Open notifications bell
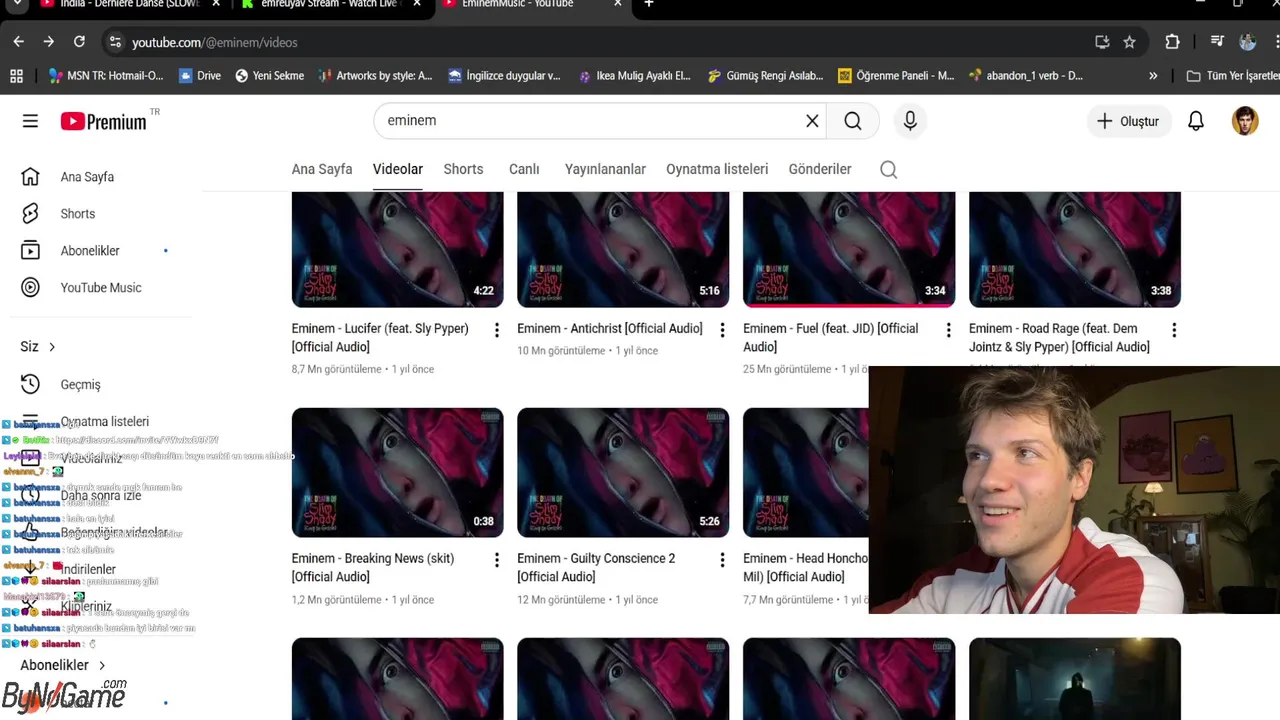1280x720 pixels. (x=1195, y=121)
